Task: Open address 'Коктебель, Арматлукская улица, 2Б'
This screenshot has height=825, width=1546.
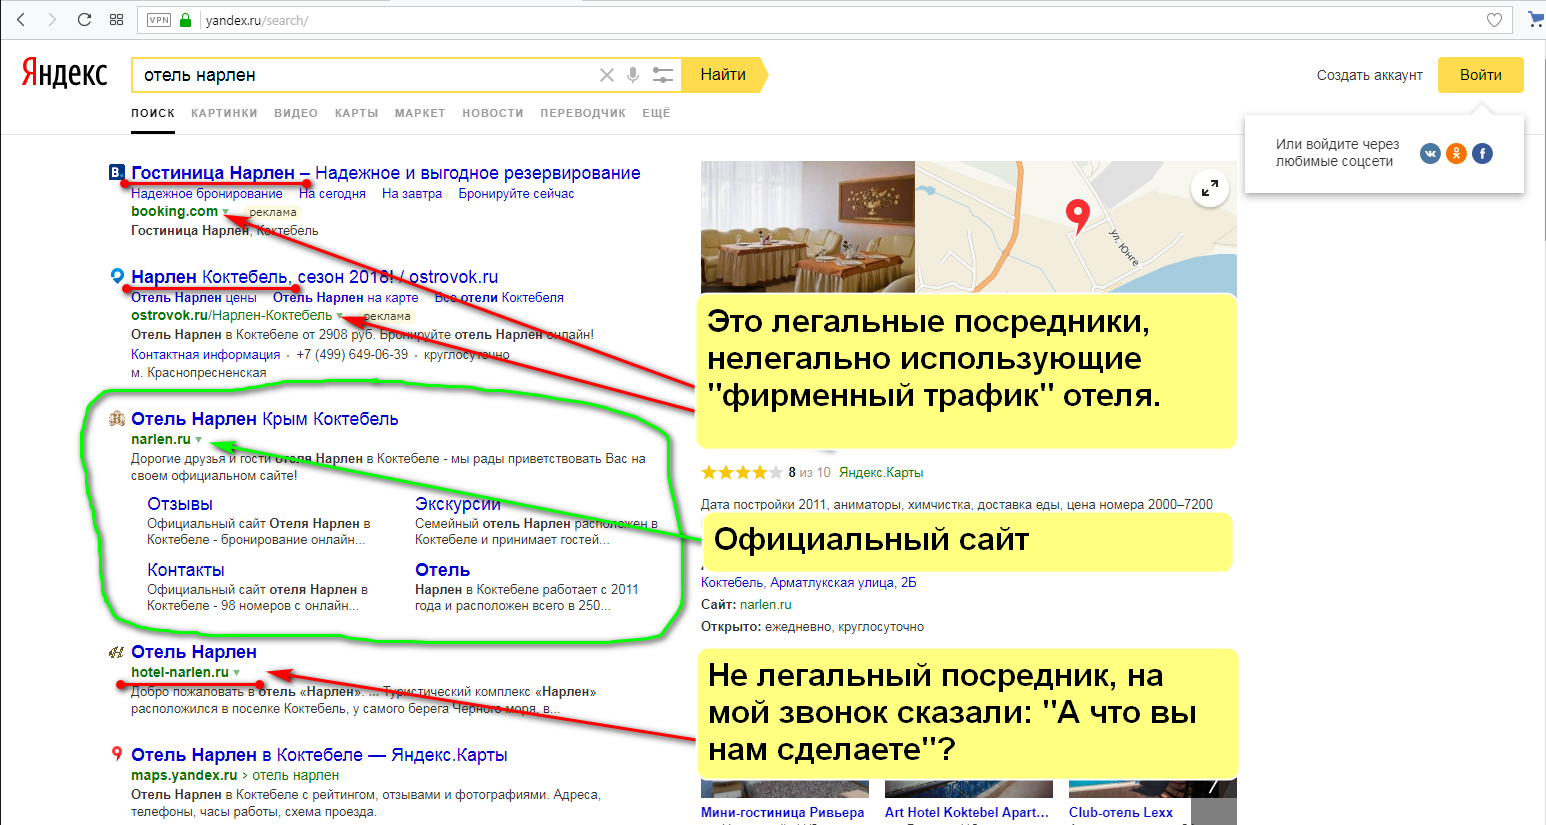Action: [809, 583]
